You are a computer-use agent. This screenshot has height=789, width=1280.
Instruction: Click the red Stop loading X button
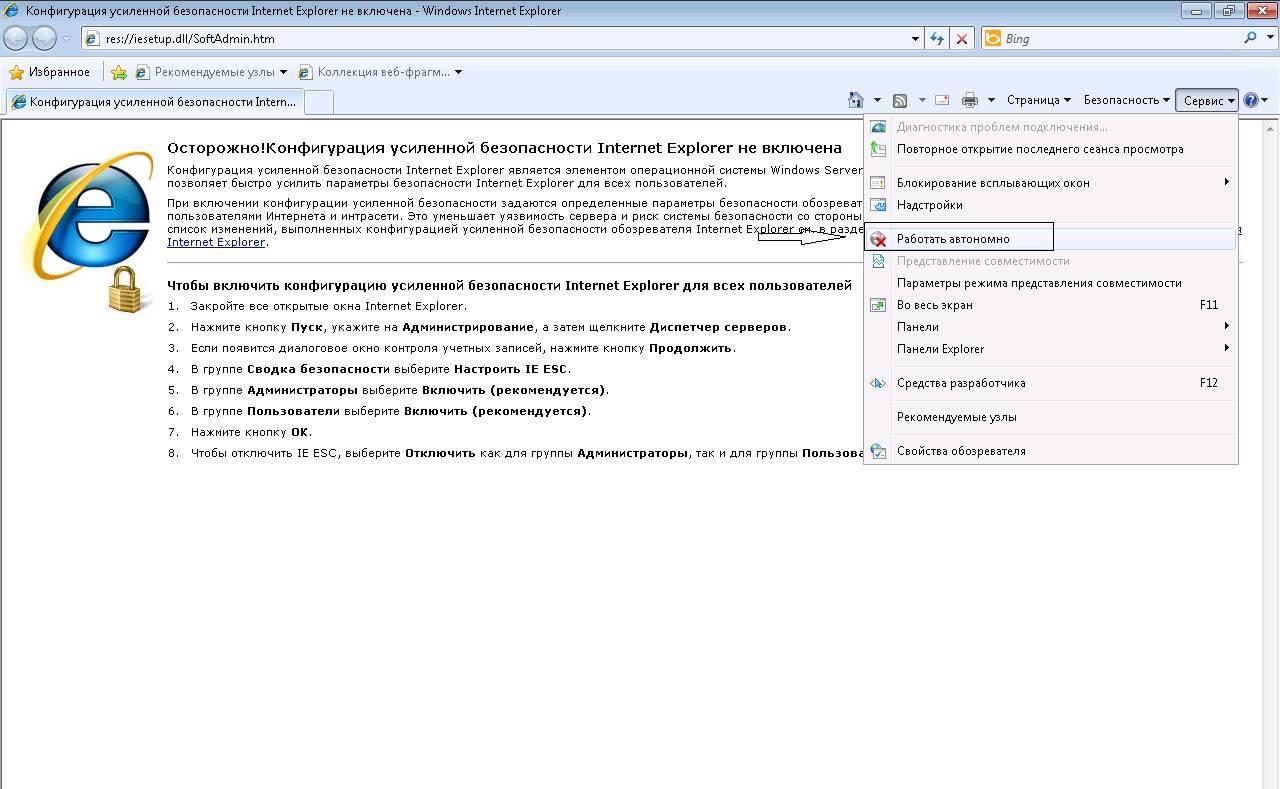pos(962,38)
